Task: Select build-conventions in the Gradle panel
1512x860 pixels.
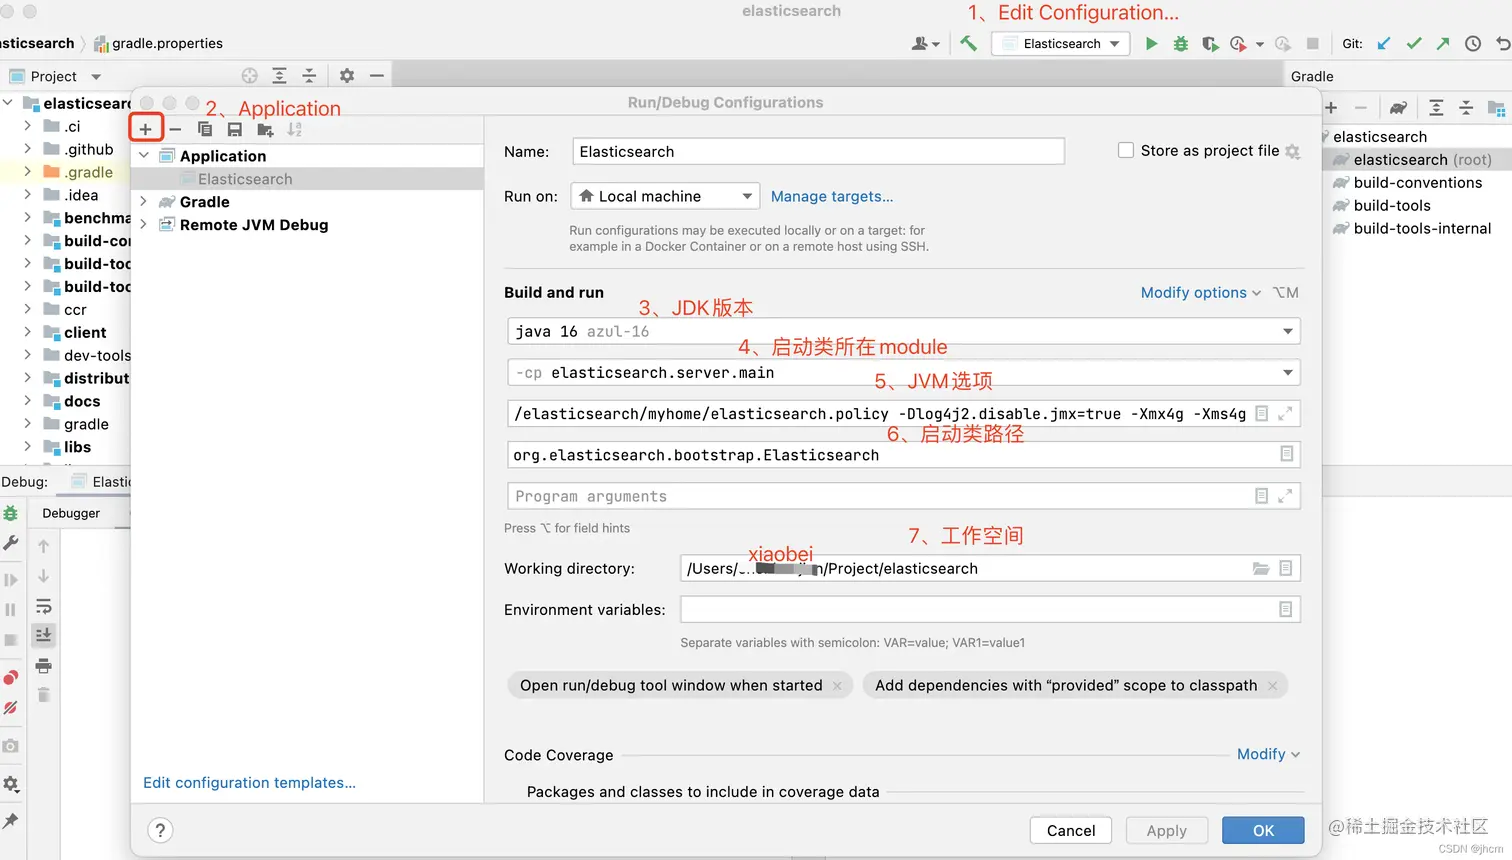Action: pyautogui.click(x=1417, y=182)
